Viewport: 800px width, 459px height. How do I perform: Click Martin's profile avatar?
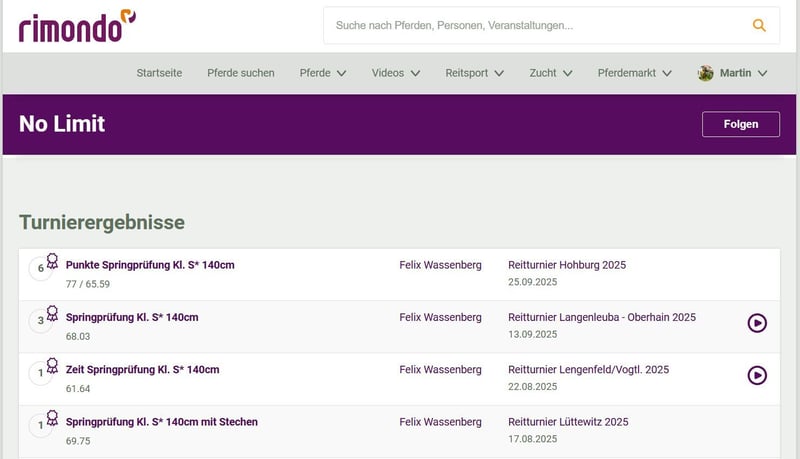tap(706, 73)
